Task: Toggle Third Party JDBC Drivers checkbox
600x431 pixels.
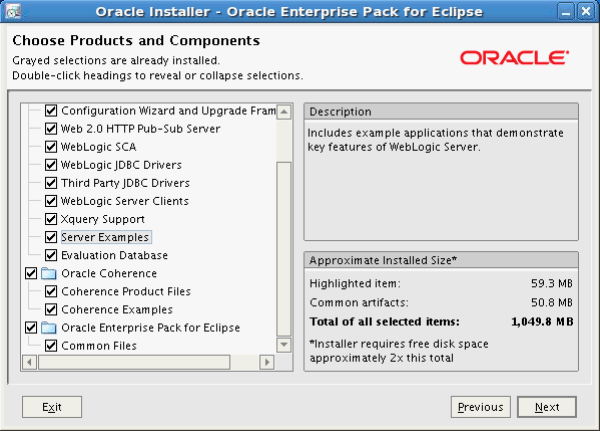Action: (51, 183)
